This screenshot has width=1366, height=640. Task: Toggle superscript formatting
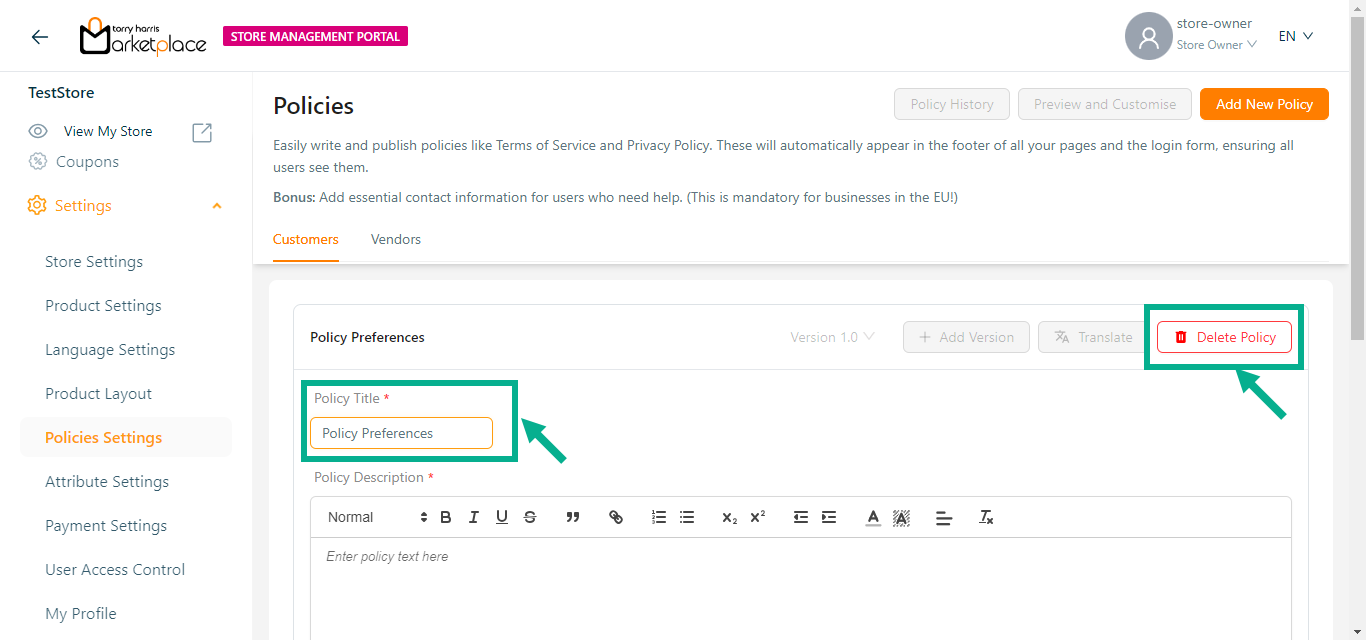[x=758, y=517]
